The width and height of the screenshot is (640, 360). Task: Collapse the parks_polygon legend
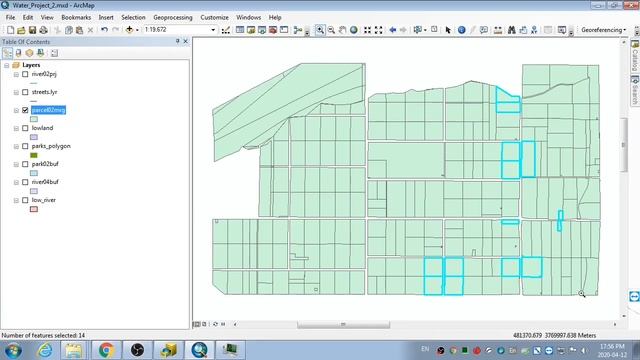(16, 146)
